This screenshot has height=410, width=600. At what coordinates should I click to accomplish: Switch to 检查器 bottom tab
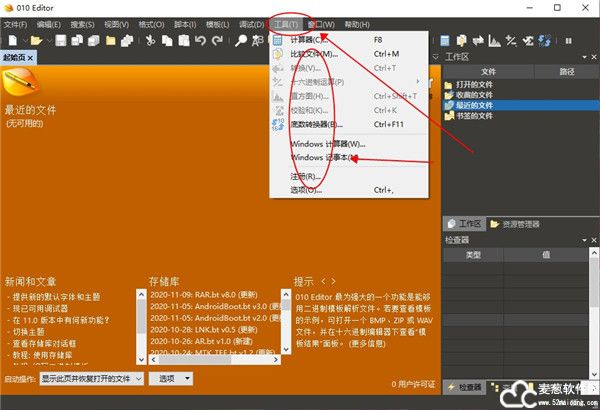(x=464, y=387)
